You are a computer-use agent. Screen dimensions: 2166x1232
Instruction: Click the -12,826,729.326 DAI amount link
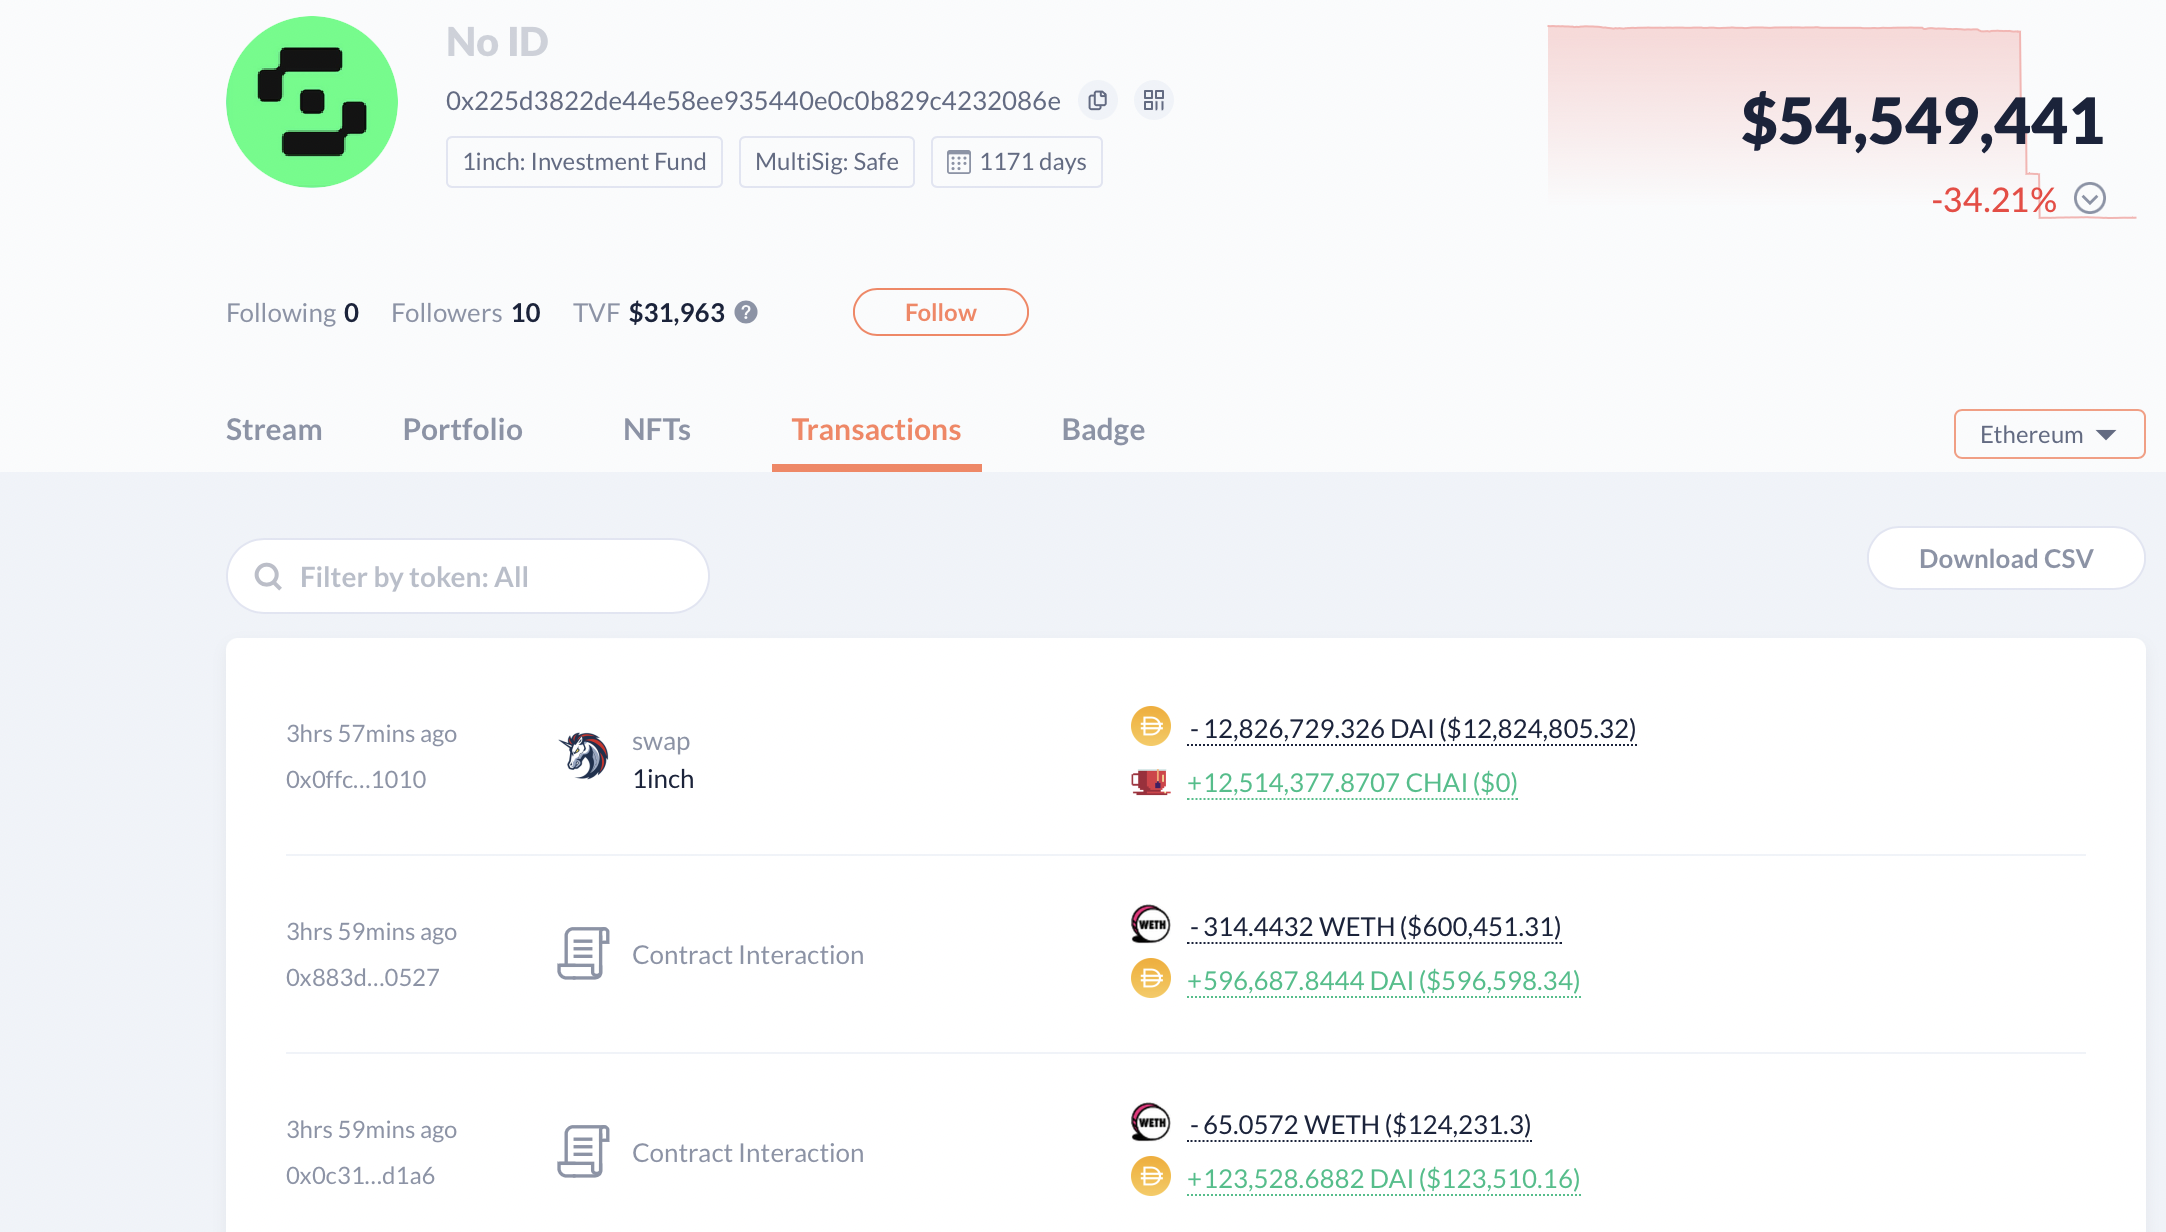(x=1412, y=729)
